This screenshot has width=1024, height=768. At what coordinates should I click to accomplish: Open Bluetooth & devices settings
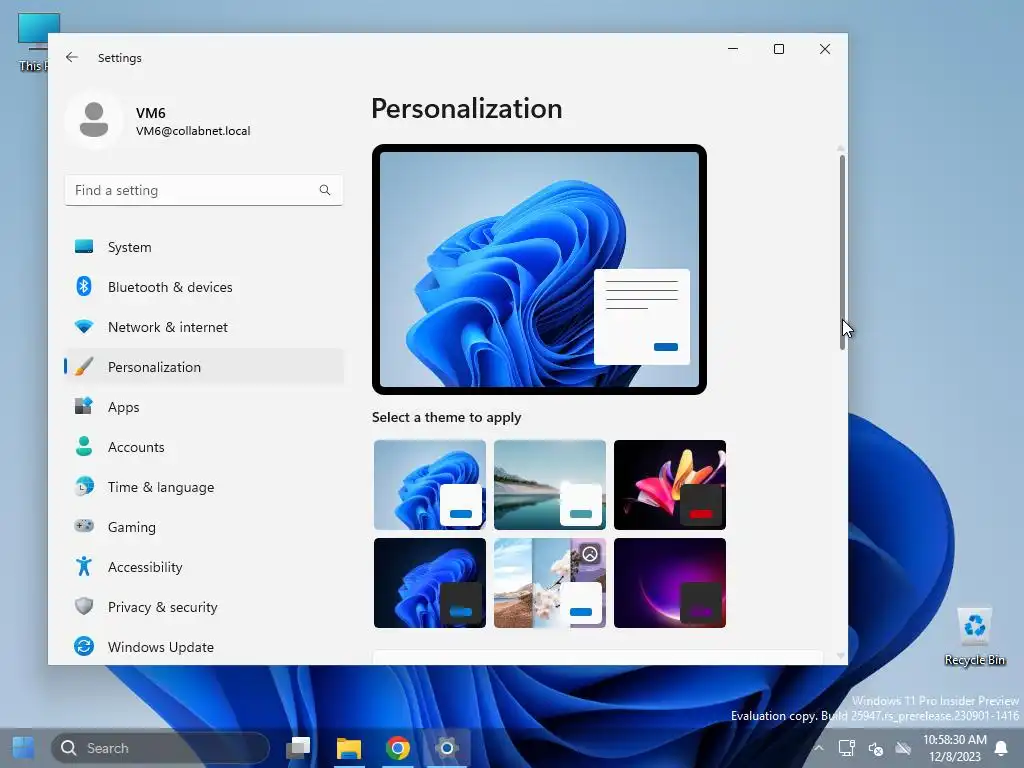[x=204, y=287]
